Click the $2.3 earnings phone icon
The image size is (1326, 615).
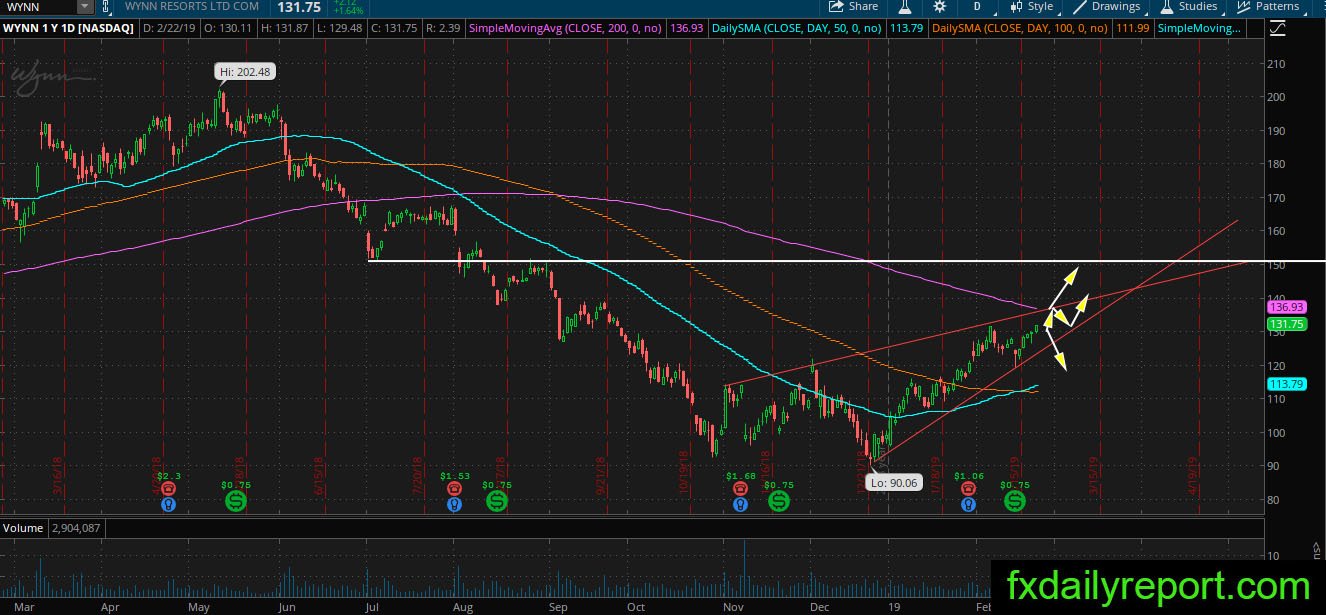(167, 488)
